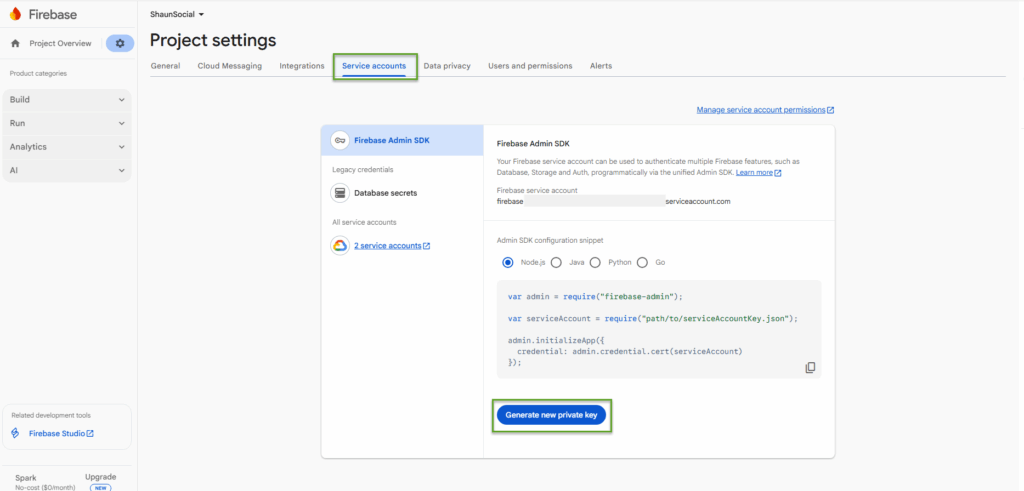Click the Firebase Studio icon
Viewport: 1024px width, 491px height.
(x=16, y=433)
